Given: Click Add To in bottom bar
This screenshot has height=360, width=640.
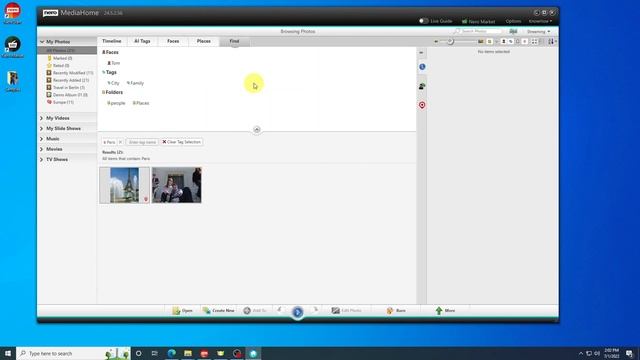Looking at the screenshot, I should [x=255, y=311].
